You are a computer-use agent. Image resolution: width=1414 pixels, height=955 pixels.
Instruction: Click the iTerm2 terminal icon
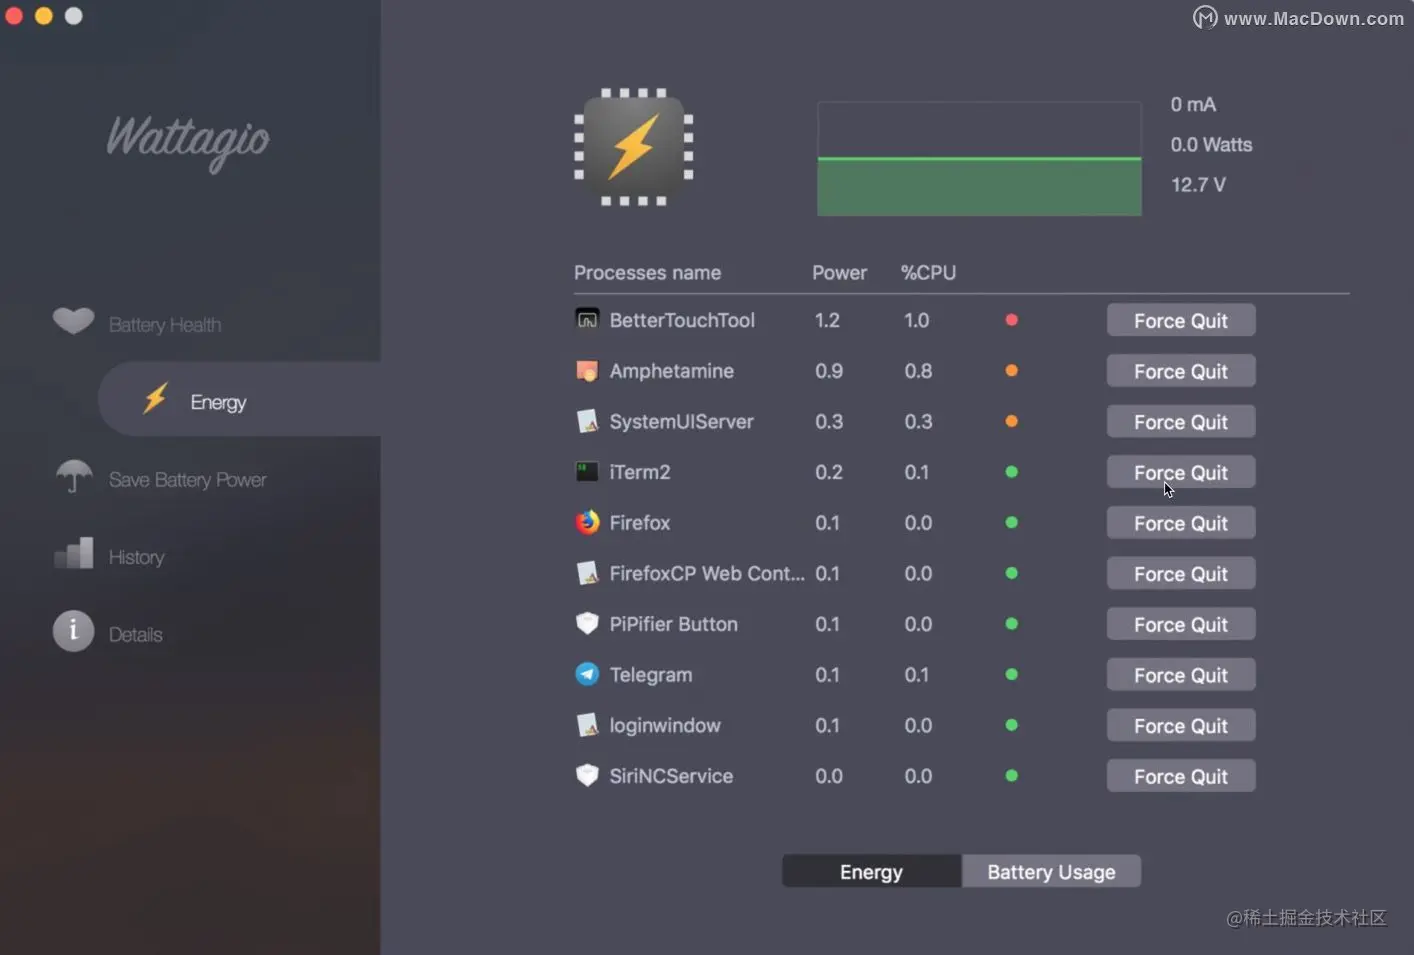point(587,471)
